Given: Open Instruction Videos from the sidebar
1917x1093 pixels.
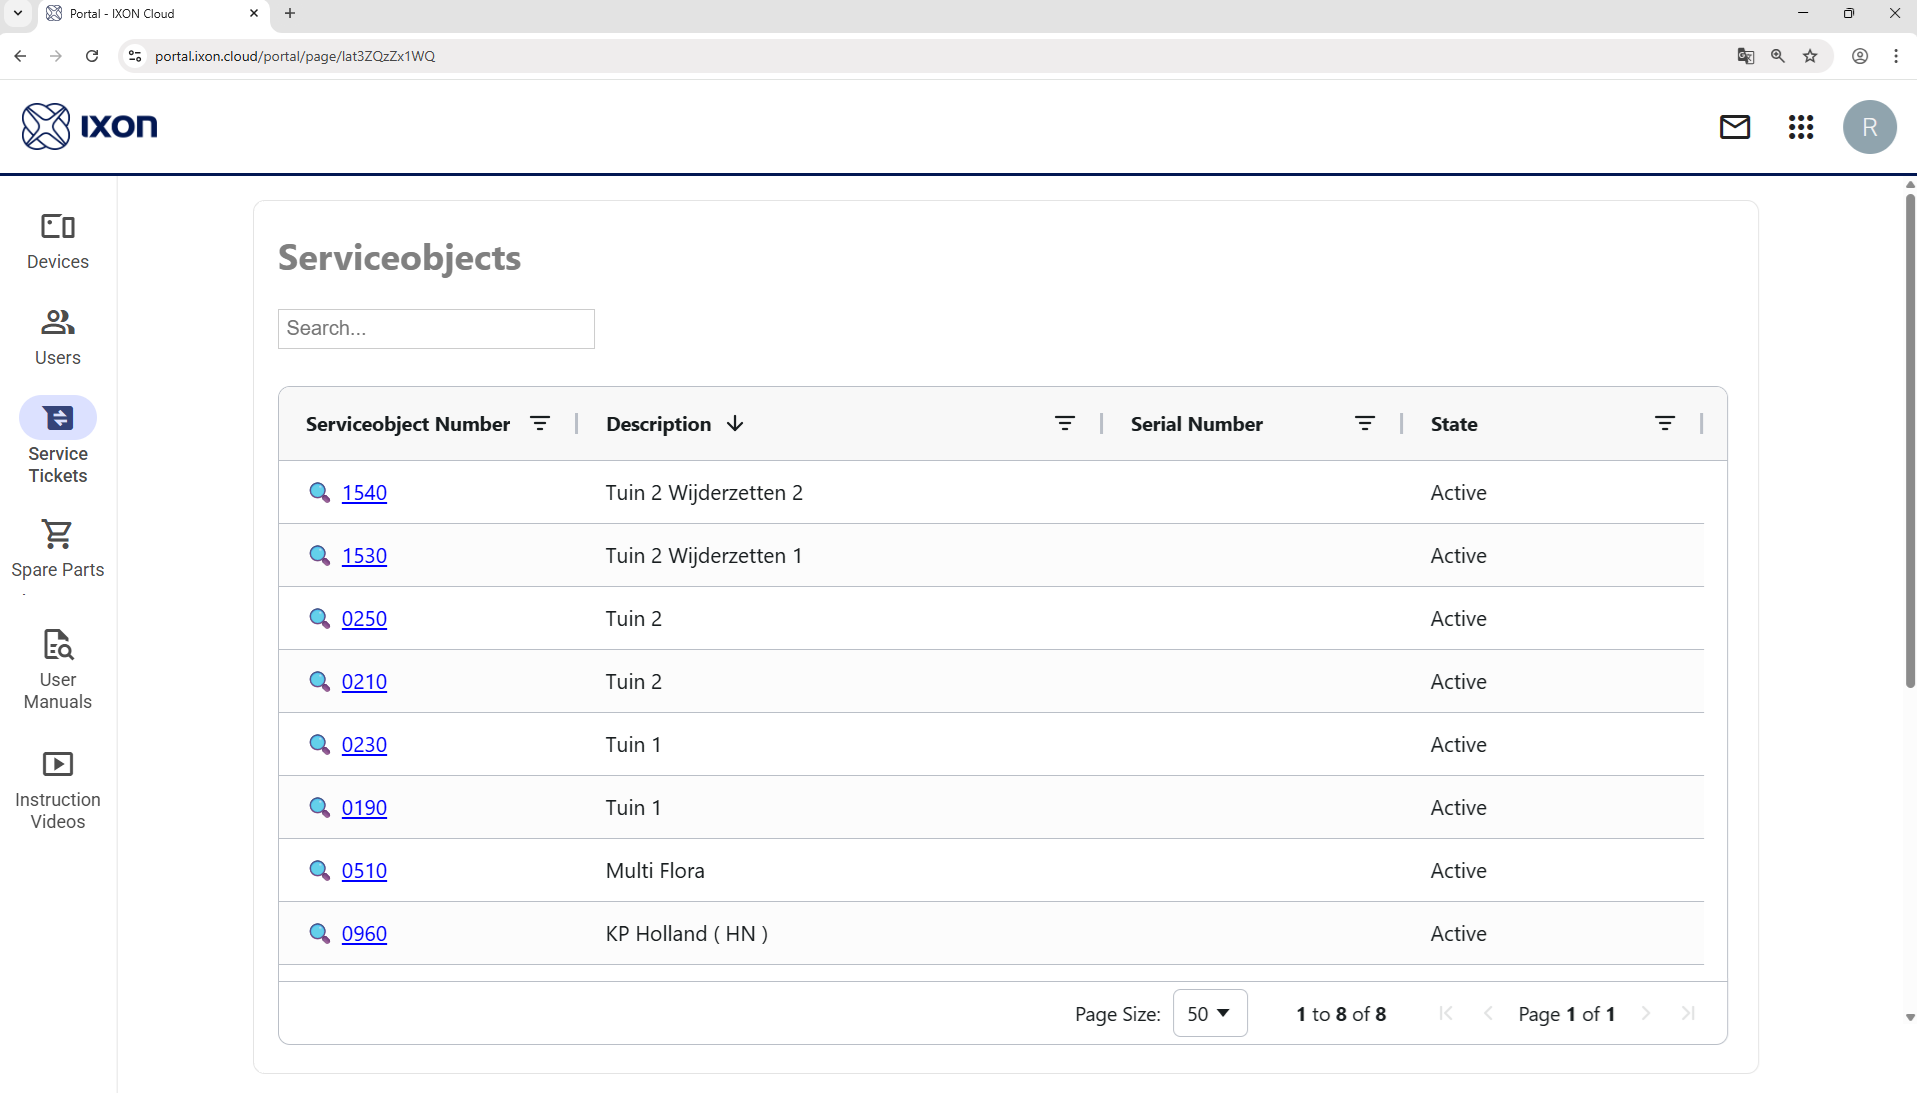Looking at the screenshot, I should tap(58, 789).
